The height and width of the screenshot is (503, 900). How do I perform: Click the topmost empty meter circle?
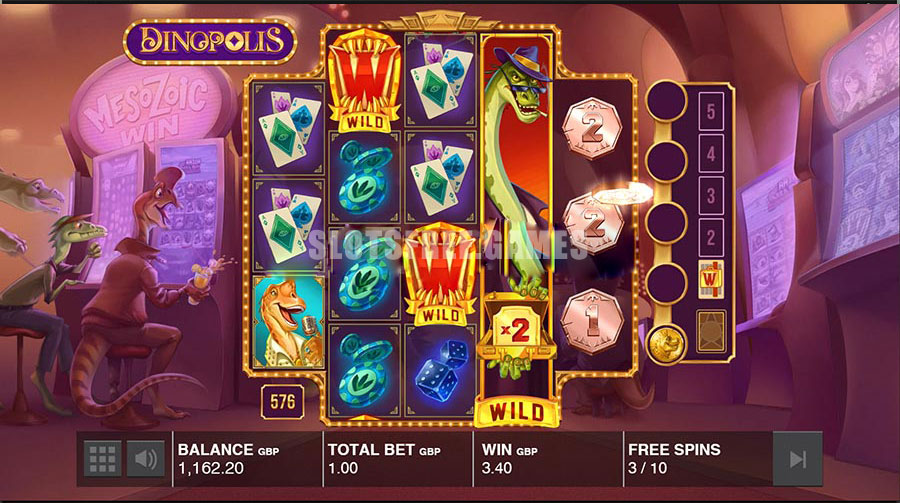tap(666, 100)
